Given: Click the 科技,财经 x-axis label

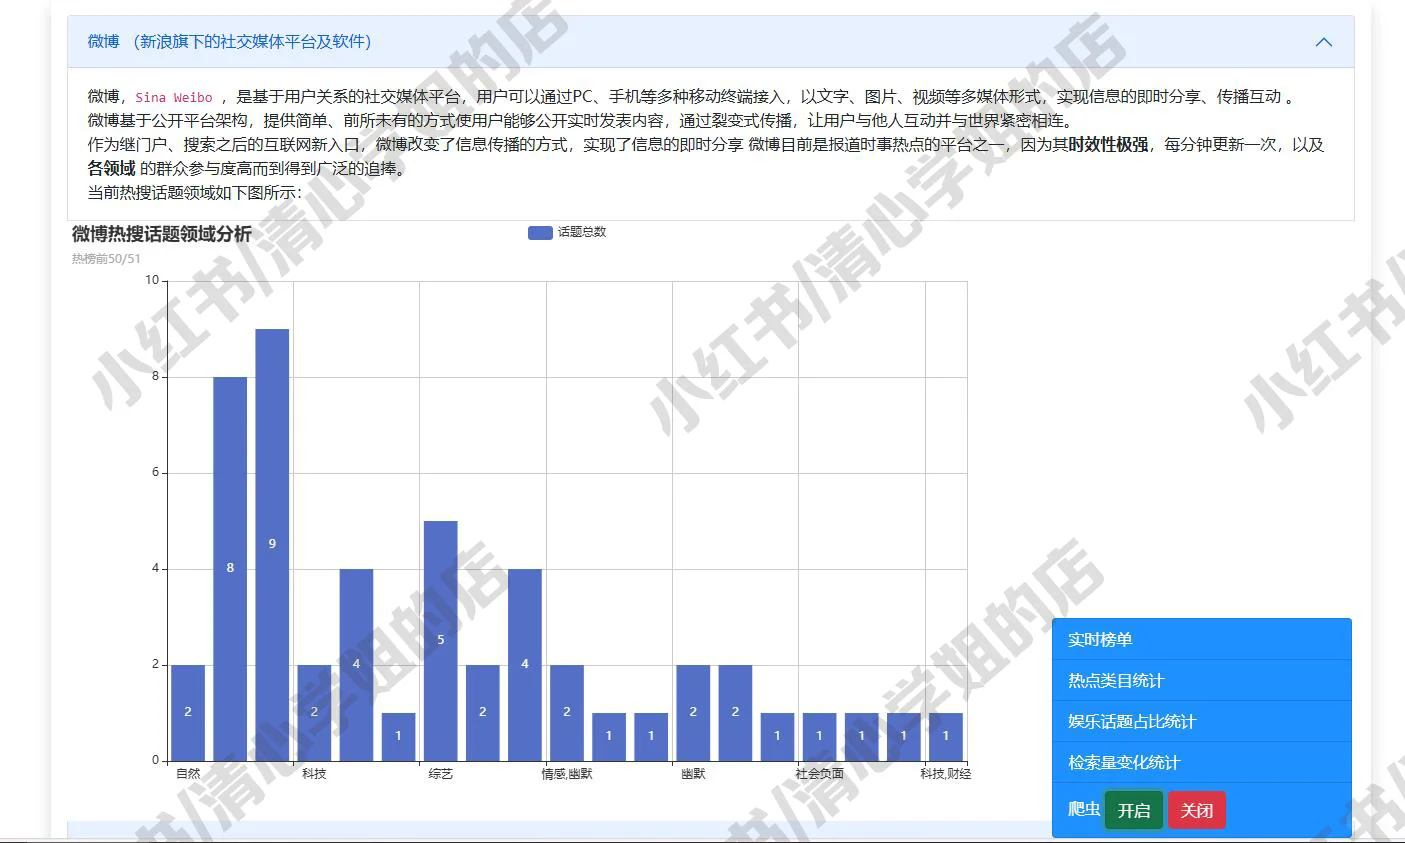Looking at the screenshot, I should [x=946, y=774].
